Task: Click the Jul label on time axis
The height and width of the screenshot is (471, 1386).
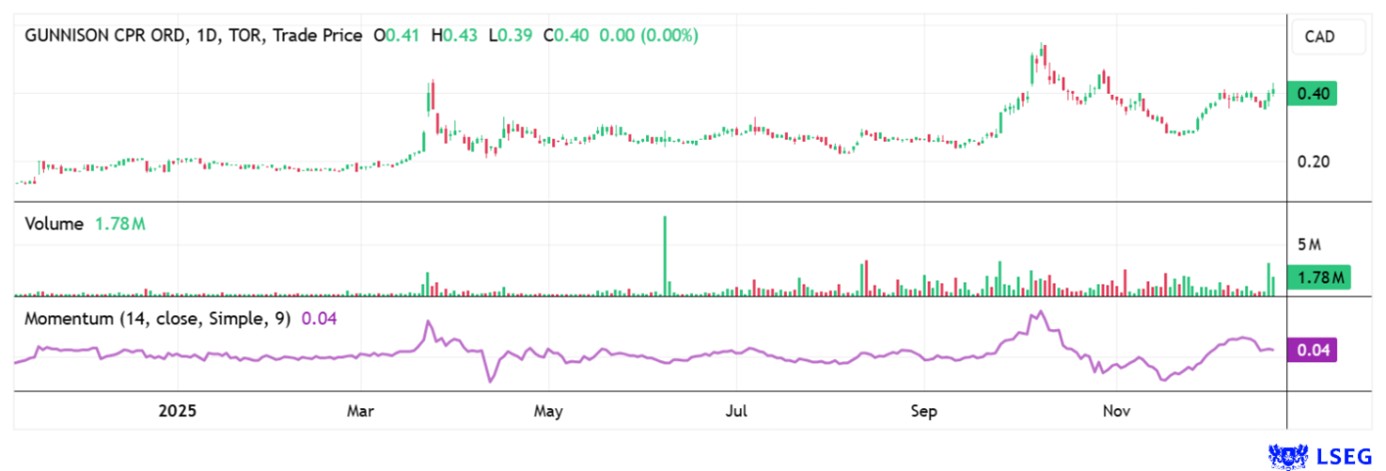Action: 736,411
